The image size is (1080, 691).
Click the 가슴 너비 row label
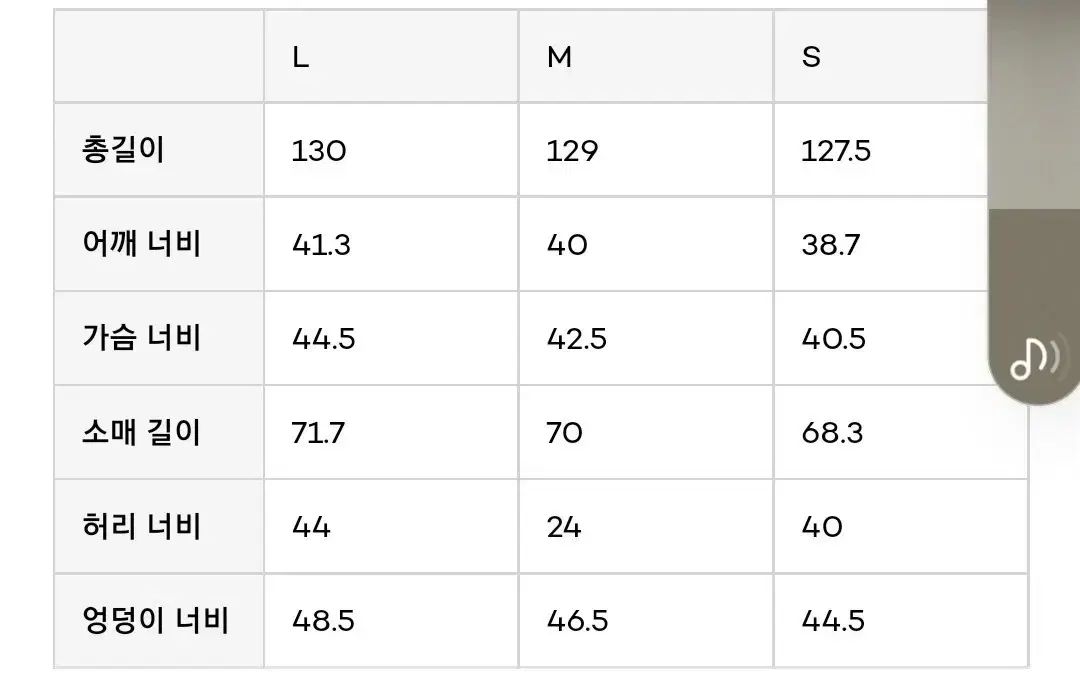[142, 338]
